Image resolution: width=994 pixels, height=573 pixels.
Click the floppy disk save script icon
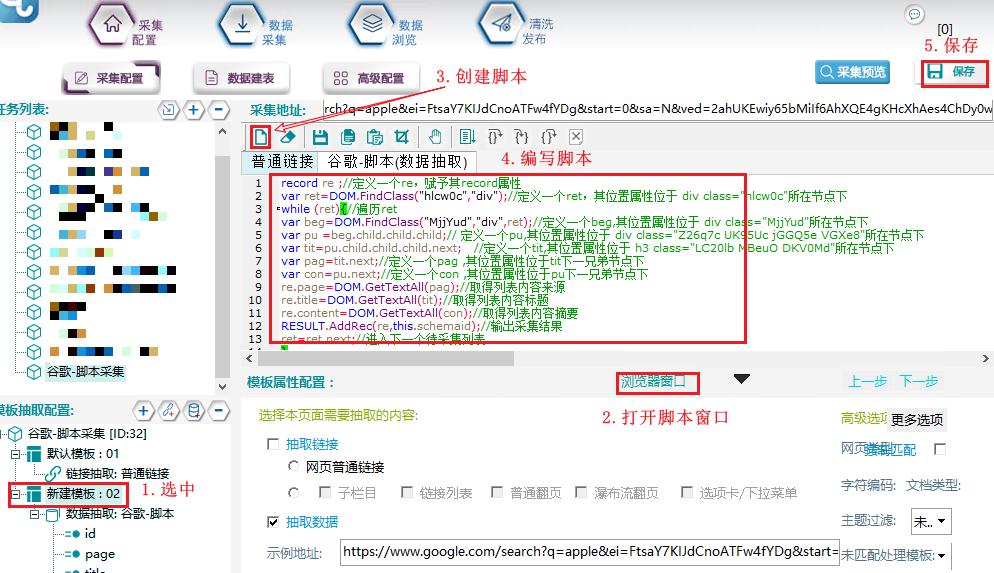pyautogui.click(x=320, y=137)
